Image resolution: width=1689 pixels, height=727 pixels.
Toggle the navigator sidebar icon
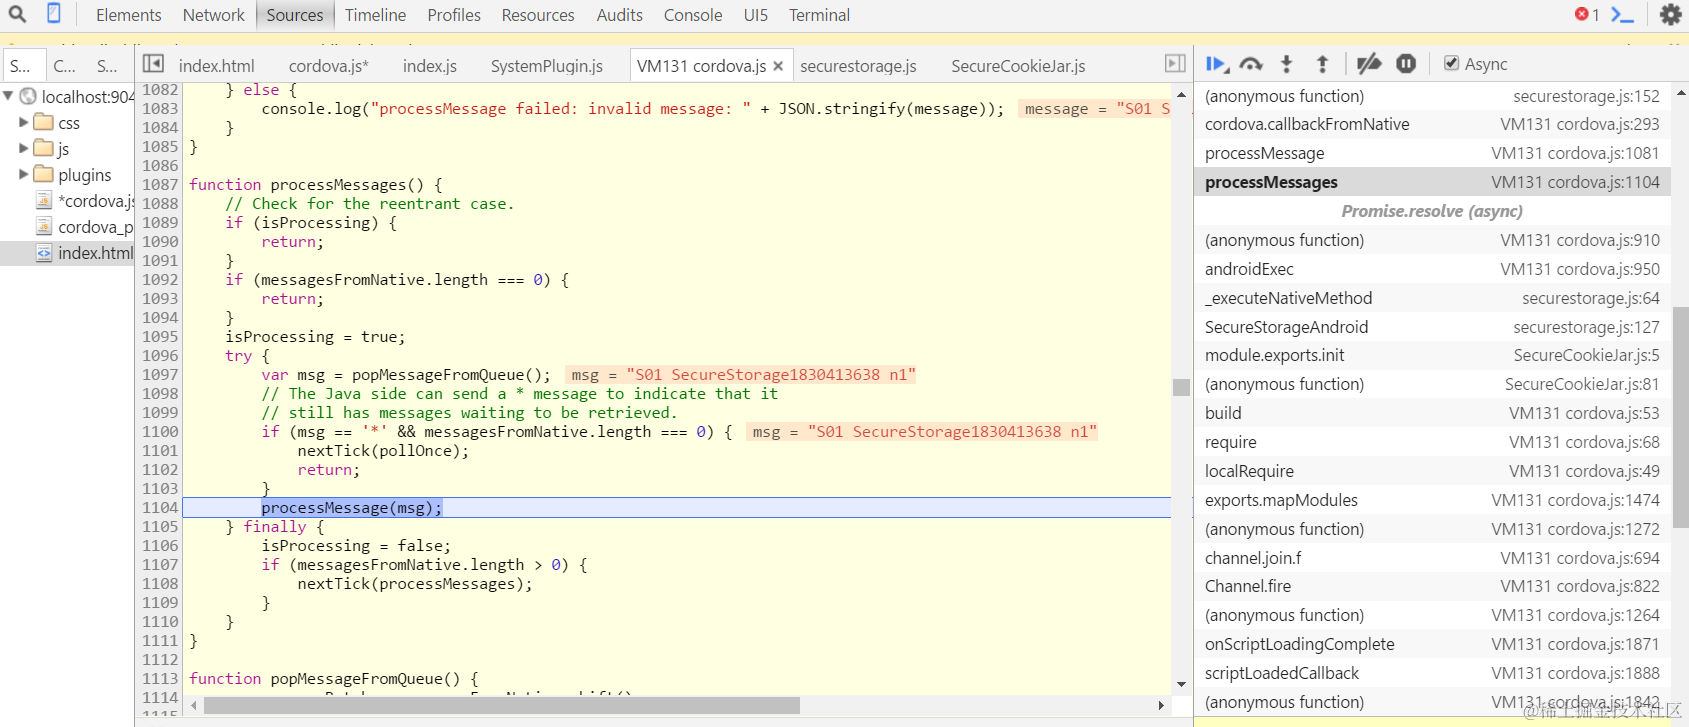click(x=153, y=64)
